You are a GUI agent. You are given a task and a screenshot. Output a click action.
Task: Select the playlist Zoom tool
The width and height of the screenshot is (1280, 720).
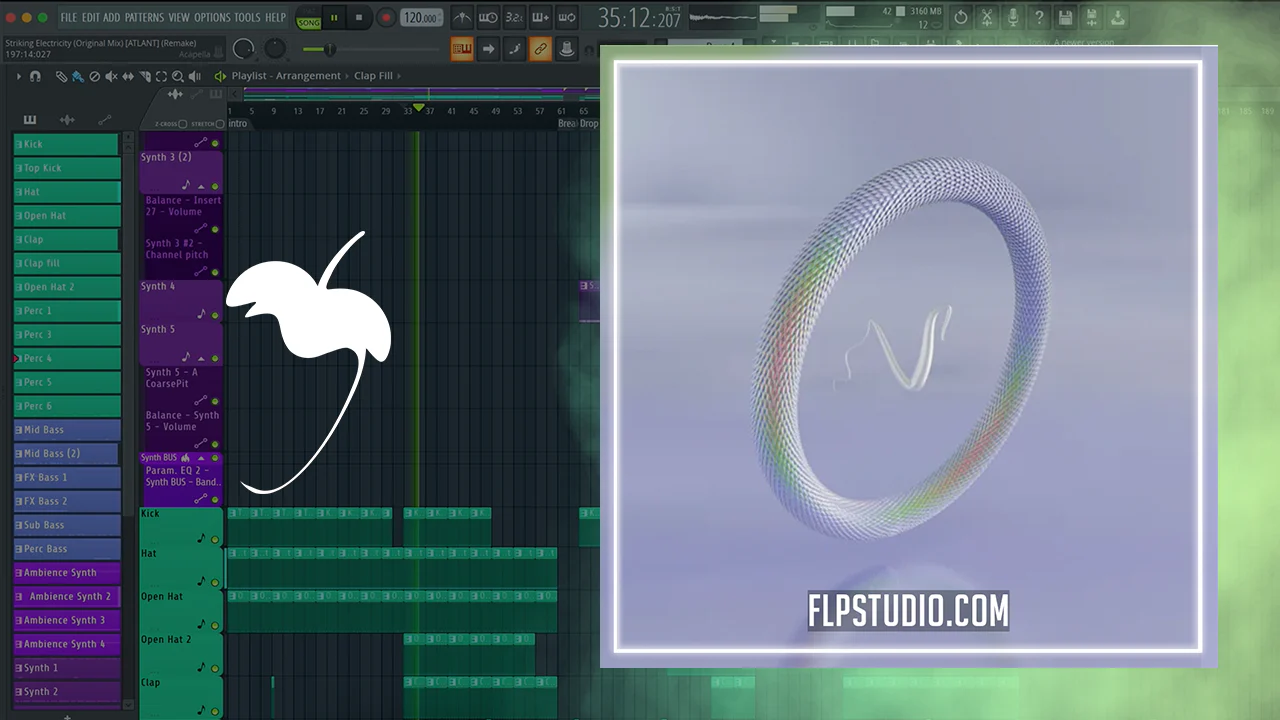point(178,76)
